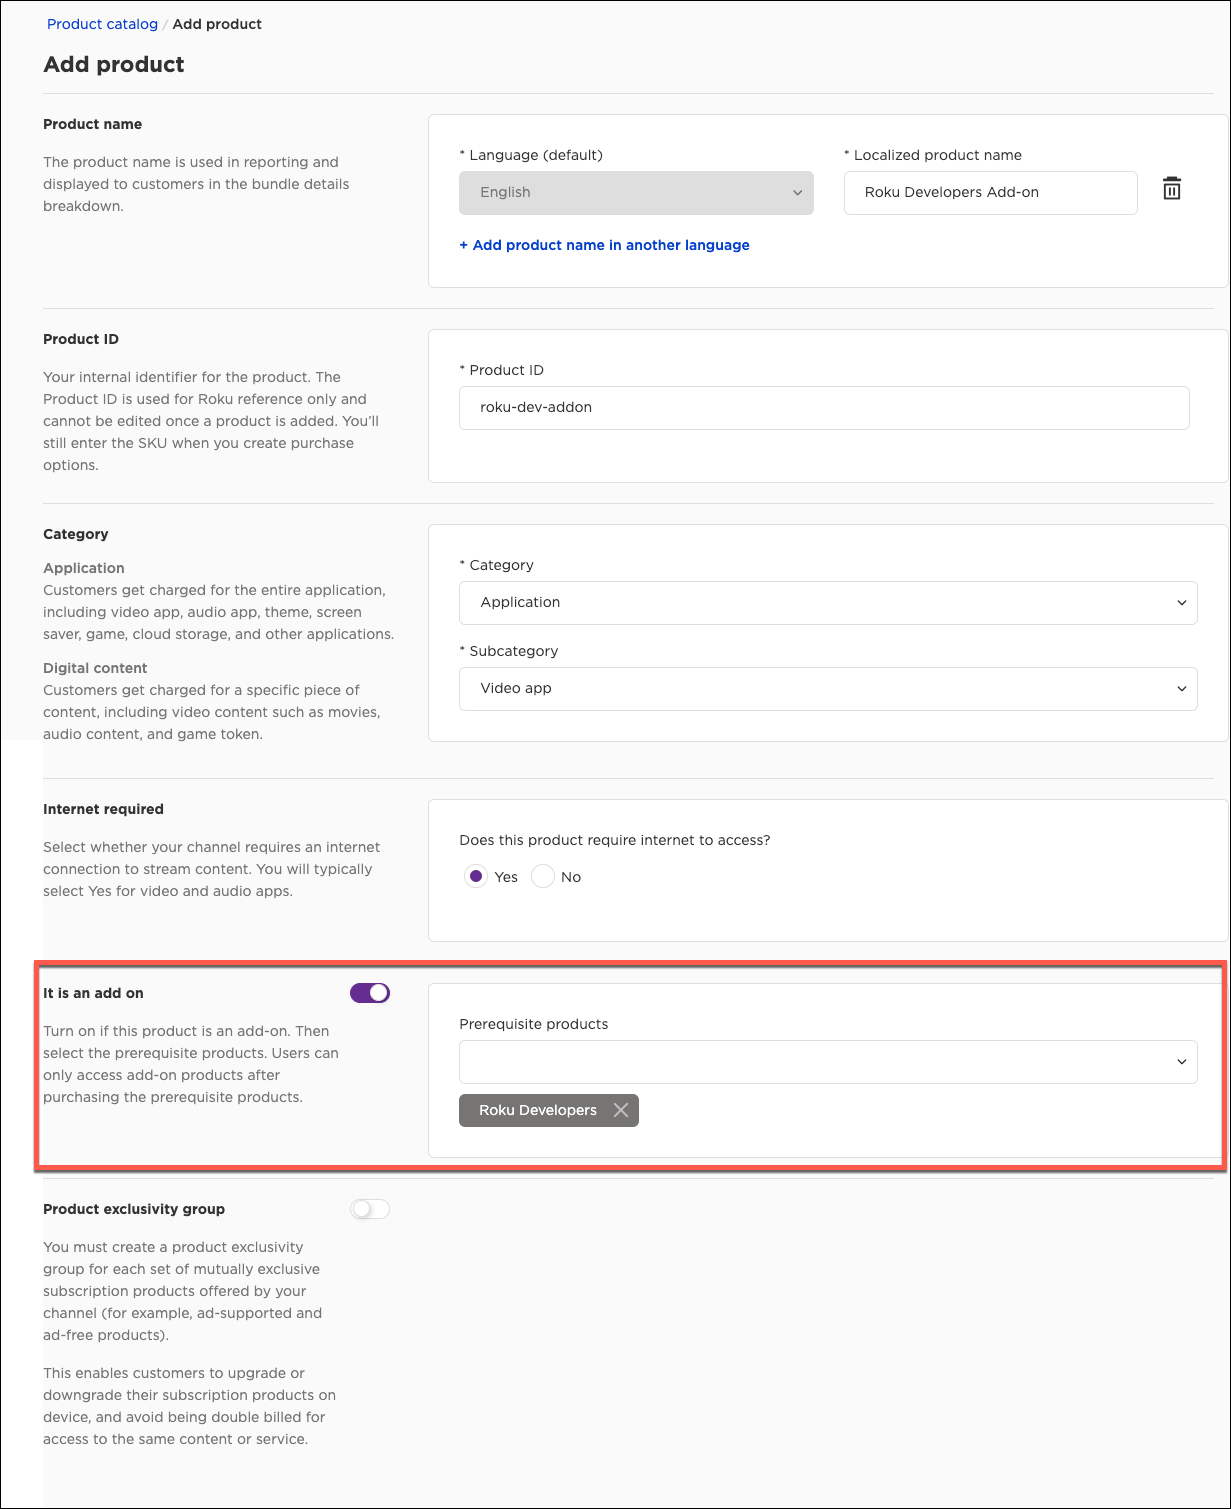Open the Language dropdown
The image size is (1231, 1509).
point(636,193)
